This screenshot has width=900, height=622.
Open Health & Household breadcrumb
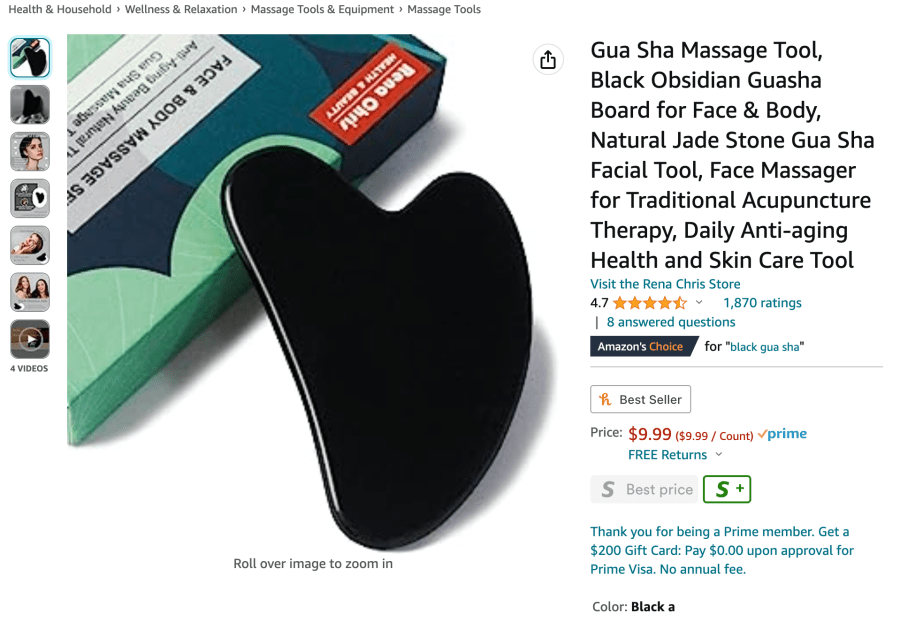60,9
